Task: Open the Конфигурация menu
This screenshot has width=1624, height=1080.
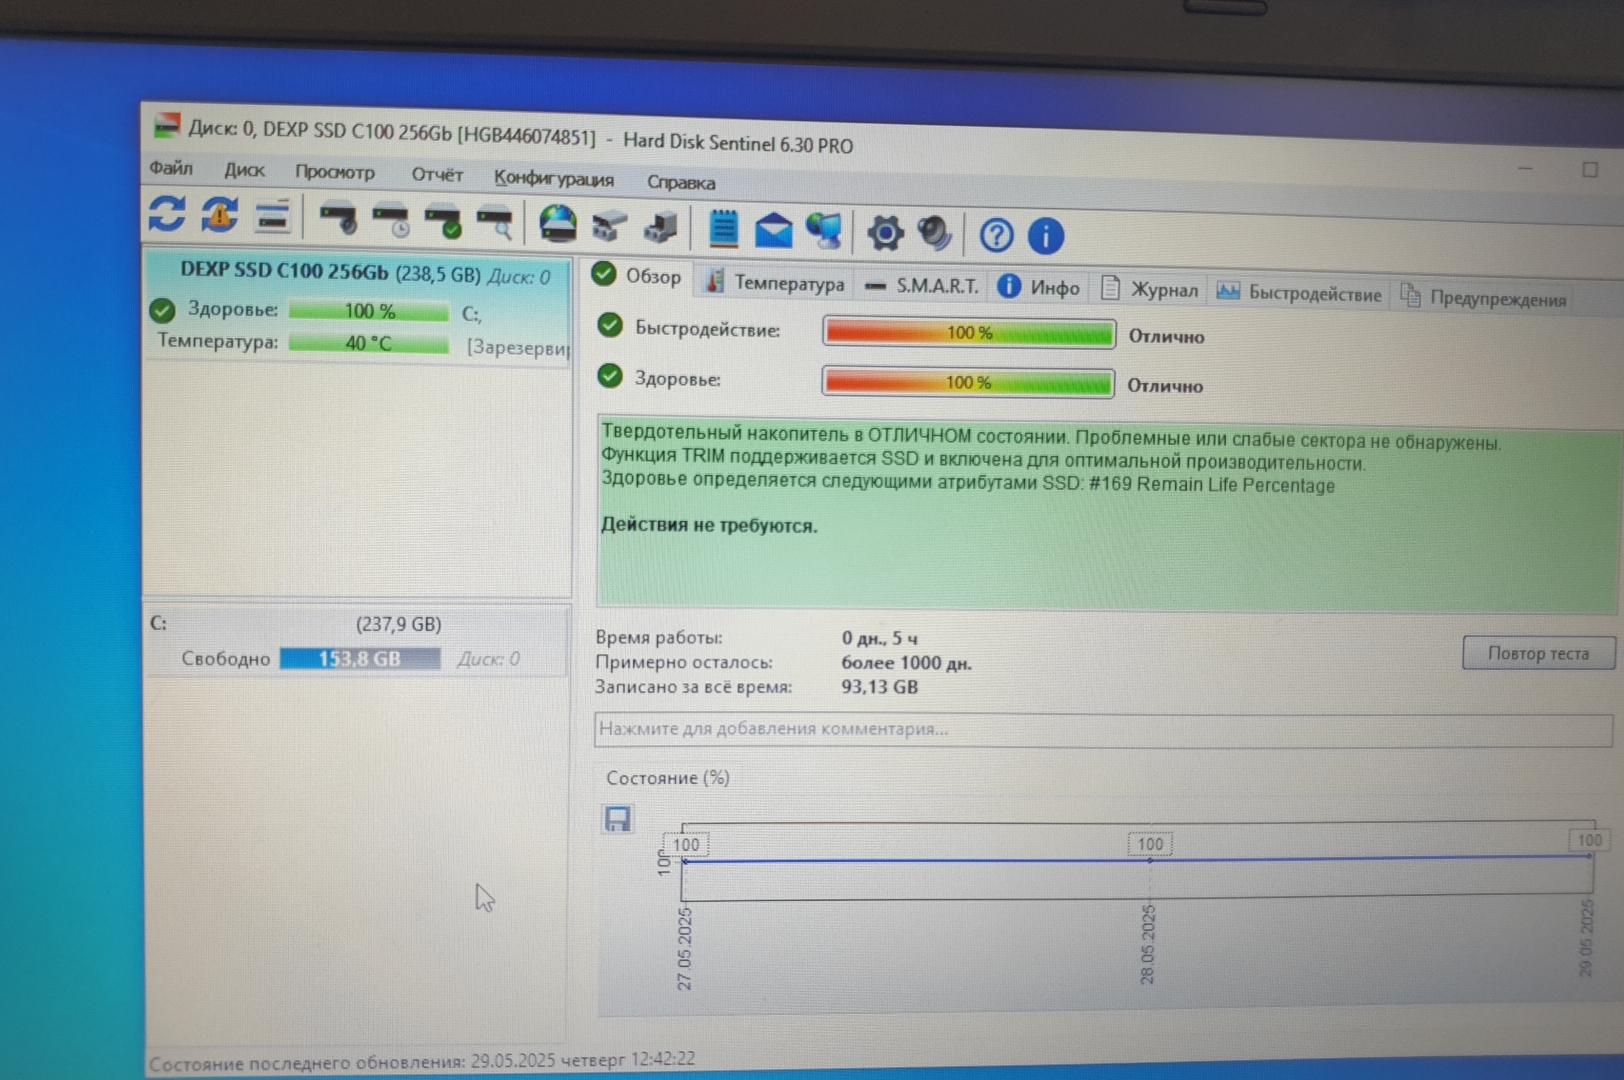Action: point(554,178)
